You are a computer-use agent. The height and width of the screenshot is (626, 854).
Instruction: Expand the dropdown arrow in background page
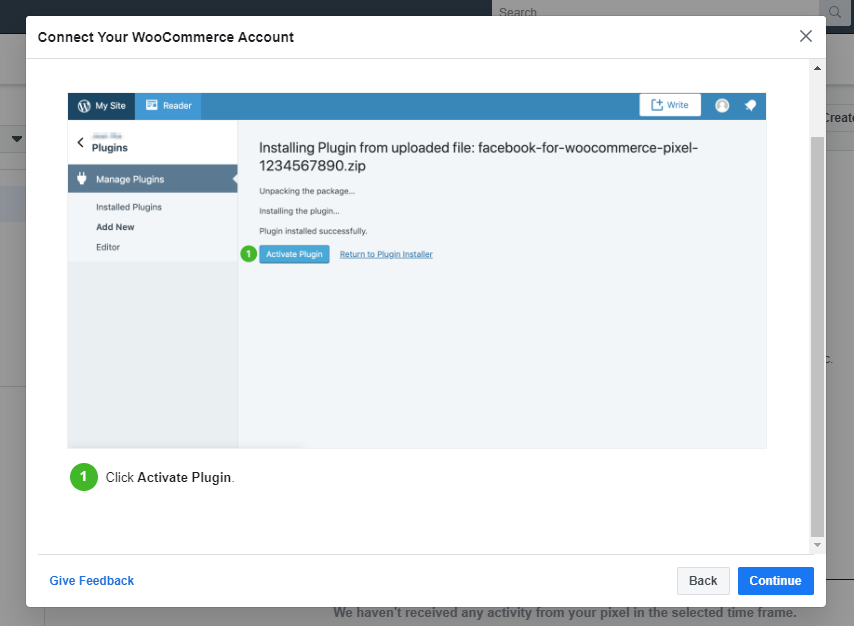click(17, 139)
